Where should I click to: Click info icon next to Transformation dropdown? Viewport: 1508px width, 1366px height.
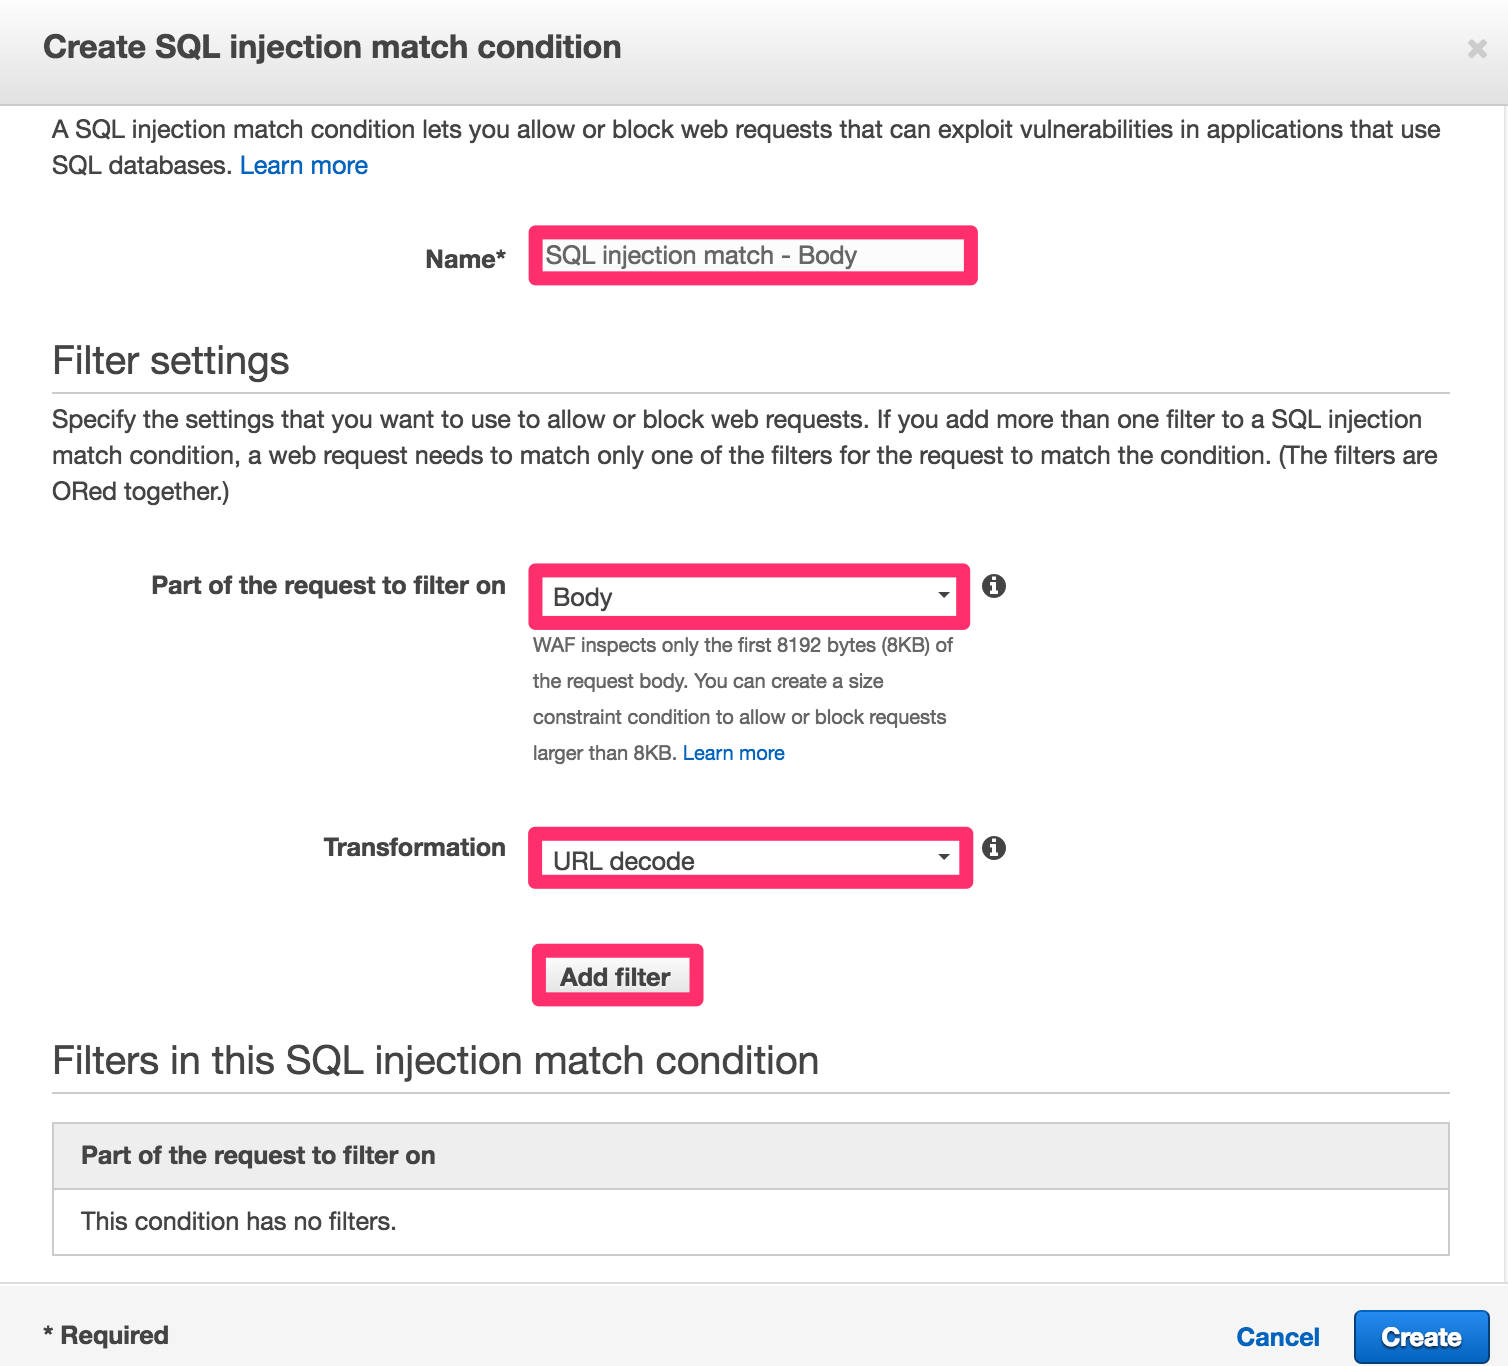pyautogui.click(x=993, y=848)
